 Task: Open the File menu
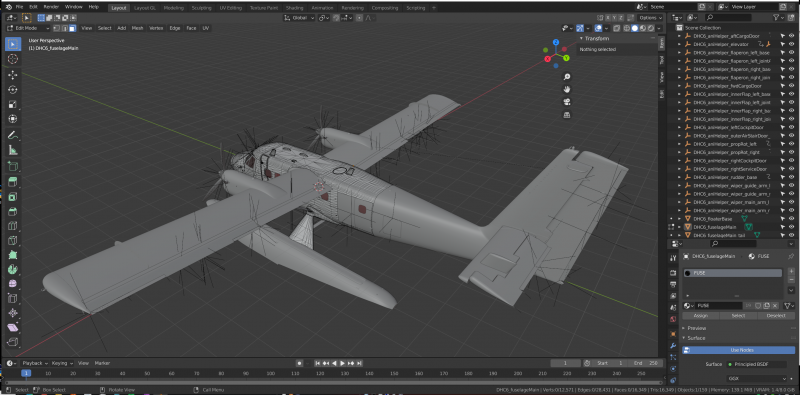point(19,7)
